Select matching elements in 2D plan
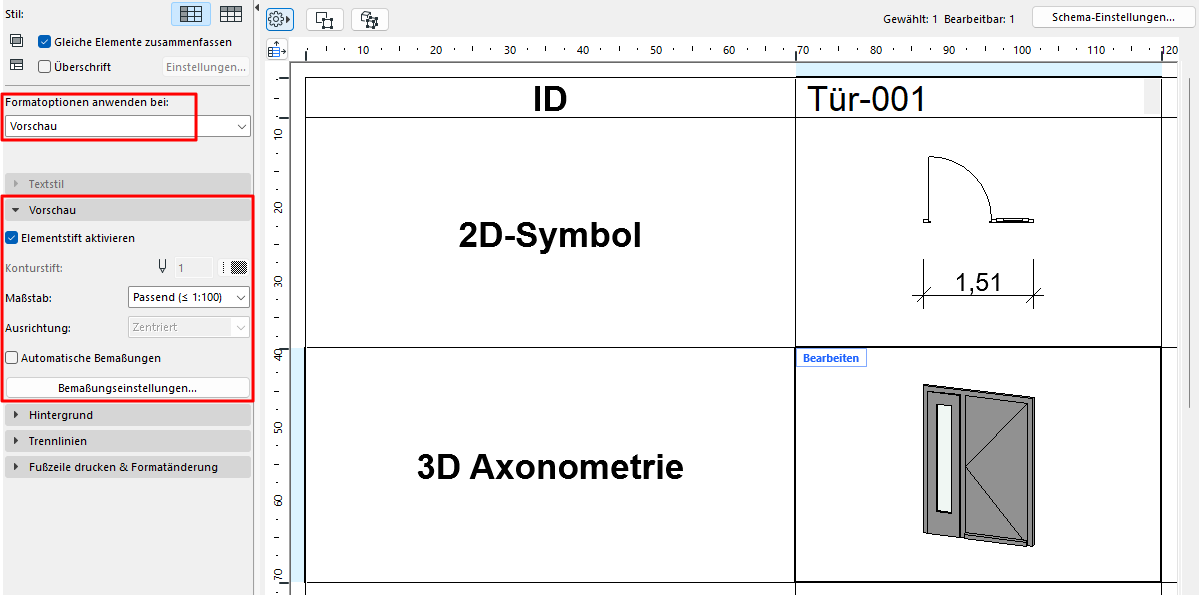 (324, 18)
